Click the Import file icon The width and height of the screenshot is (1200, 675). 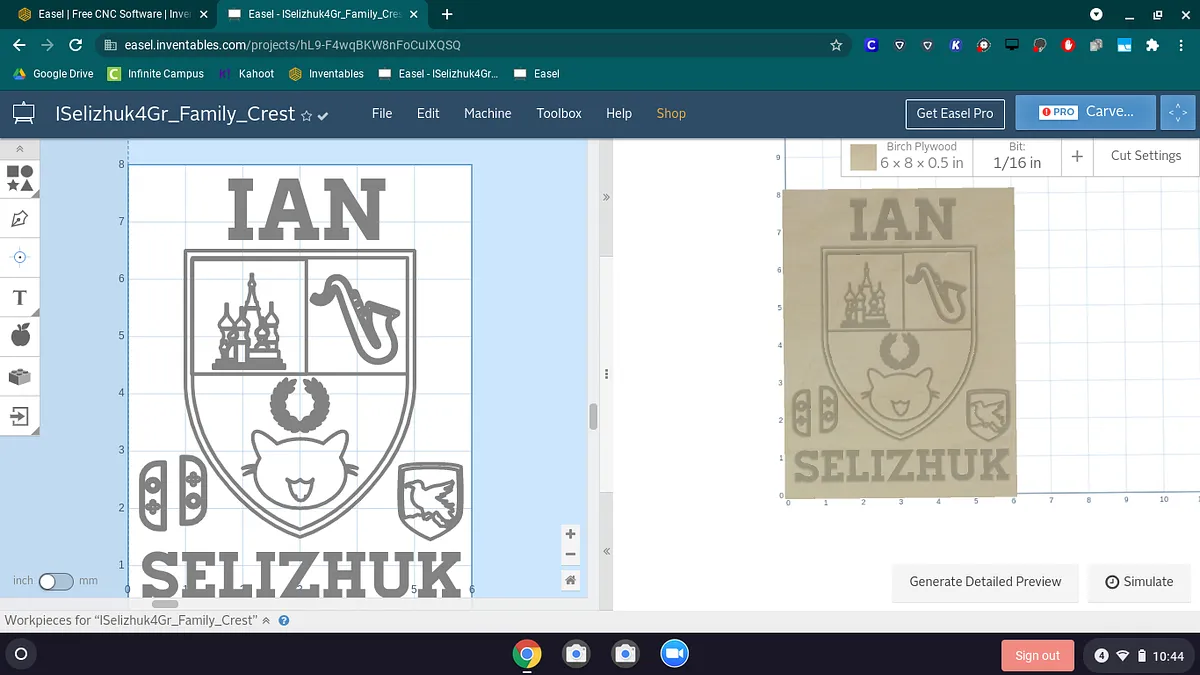coord(20,415)
